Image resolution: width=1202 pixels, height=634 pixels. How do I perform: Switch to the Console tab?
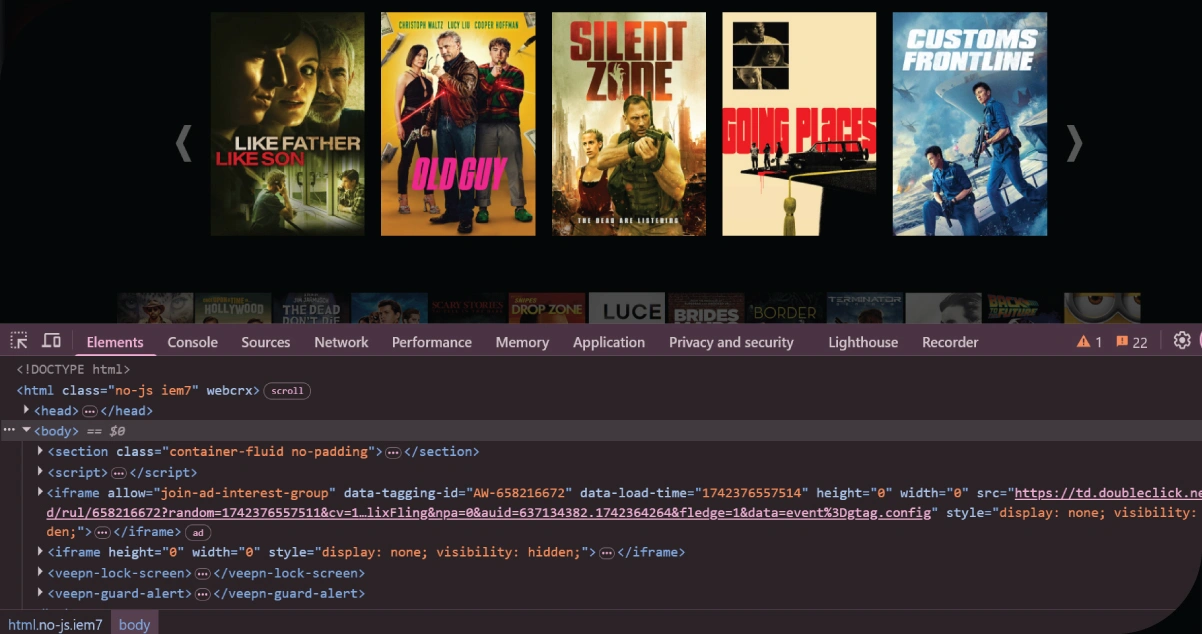click(192, 342)
